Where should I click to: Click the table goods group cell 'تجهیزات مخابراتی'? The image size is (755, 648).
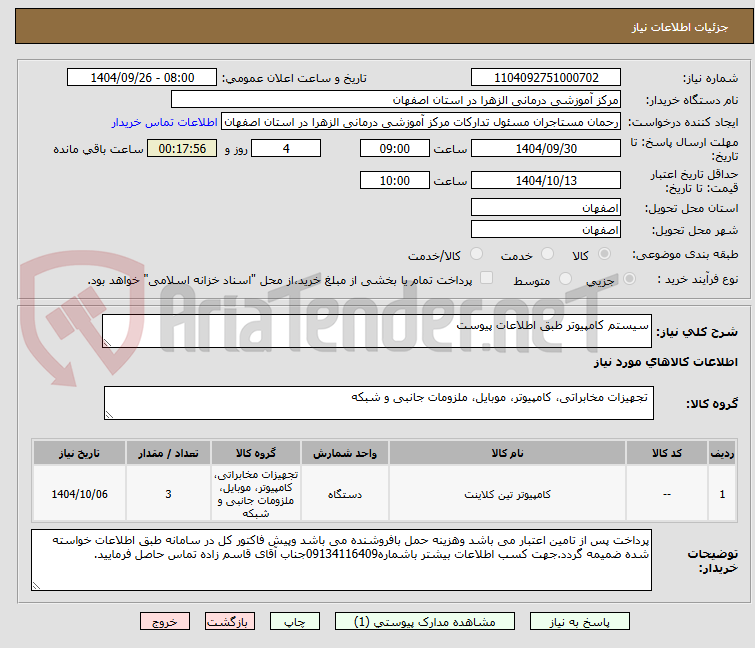256,494
